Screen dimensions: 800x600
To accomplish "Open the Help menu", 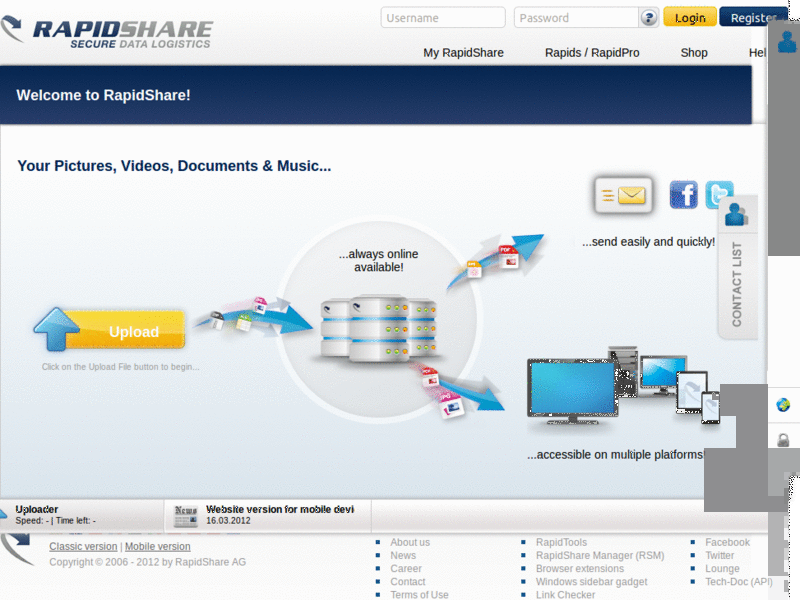I will (x=758, y=53).
